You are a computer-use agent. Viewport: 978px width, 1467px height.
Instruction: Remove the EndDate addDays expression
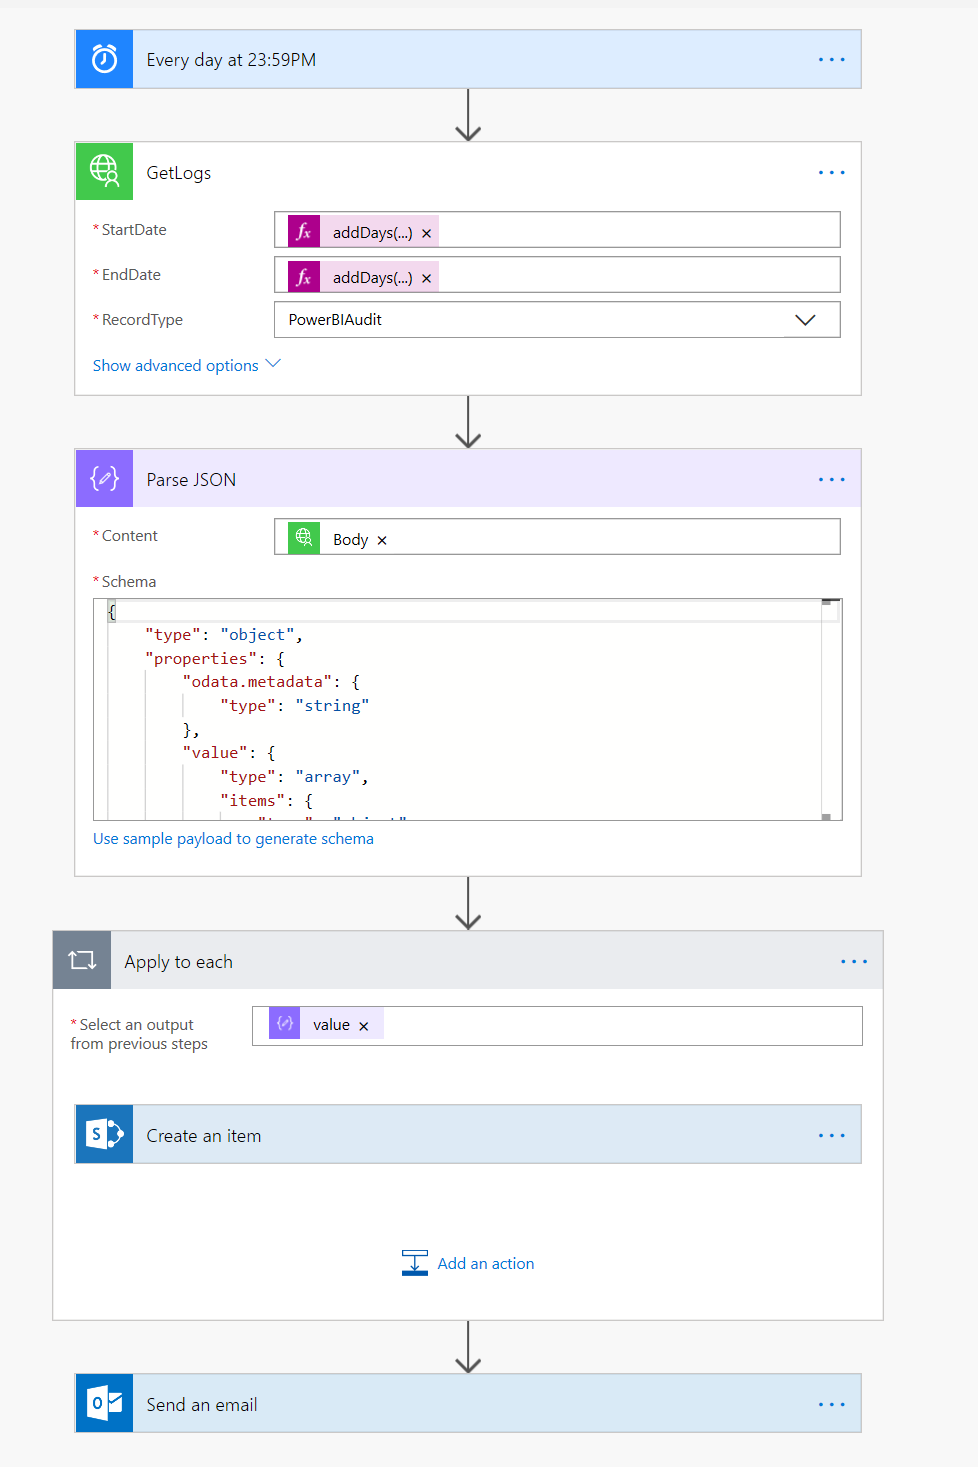[x=427, y=279]
